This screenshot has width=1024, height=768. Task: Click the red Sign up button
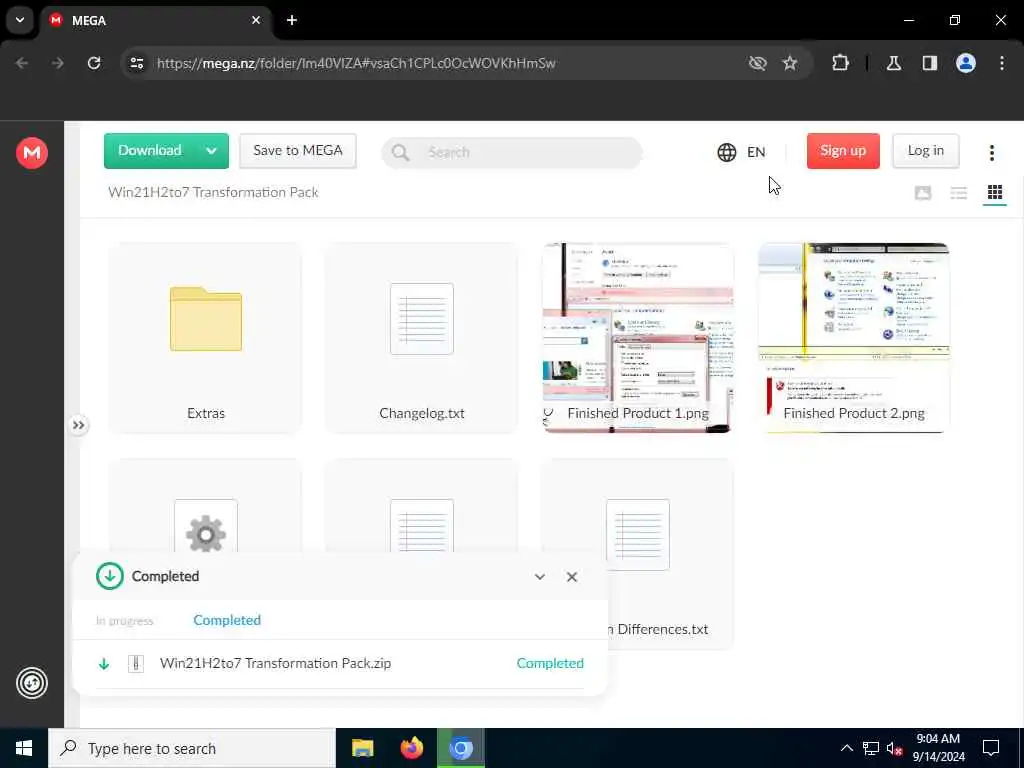[843, 151]
